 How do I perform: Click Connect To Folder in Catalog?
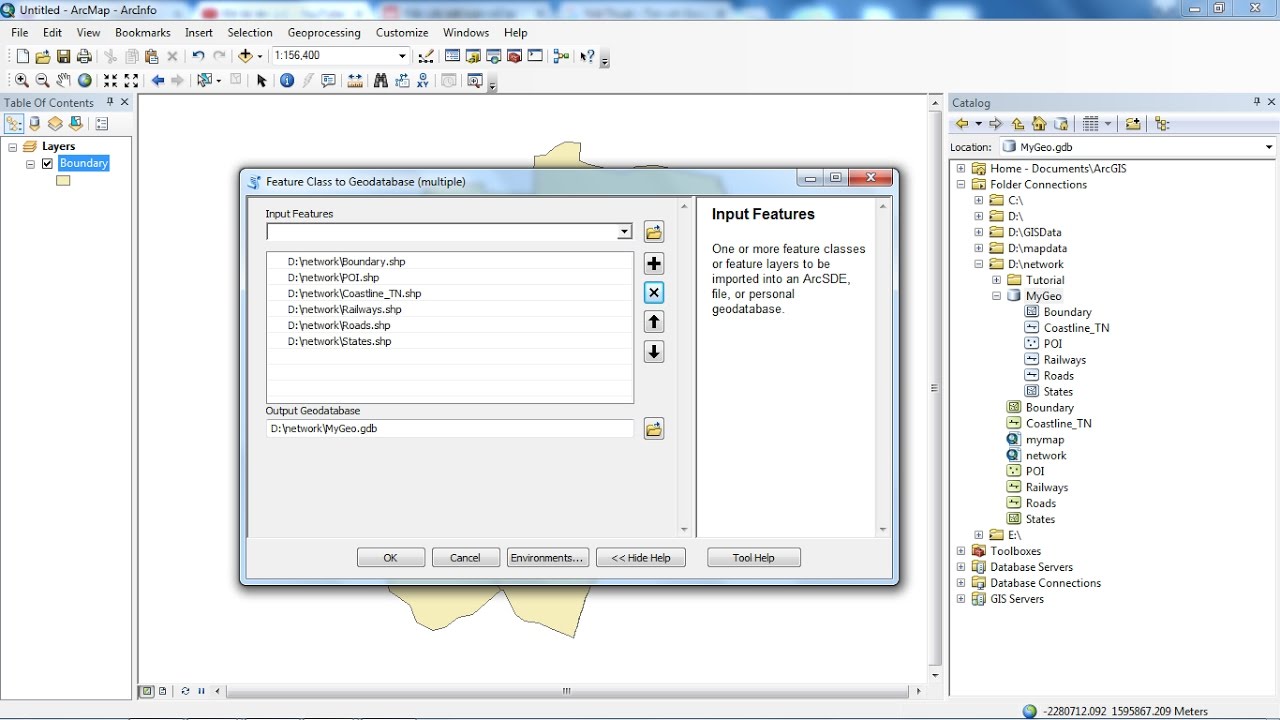pos(1133,124)
